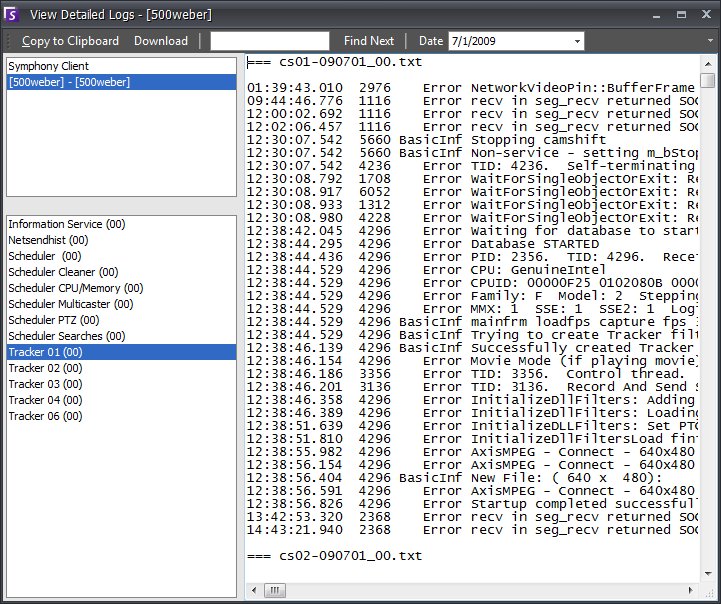
Task: Click 'mainfrm loadfps capture fps' log line
Action: 472,322
